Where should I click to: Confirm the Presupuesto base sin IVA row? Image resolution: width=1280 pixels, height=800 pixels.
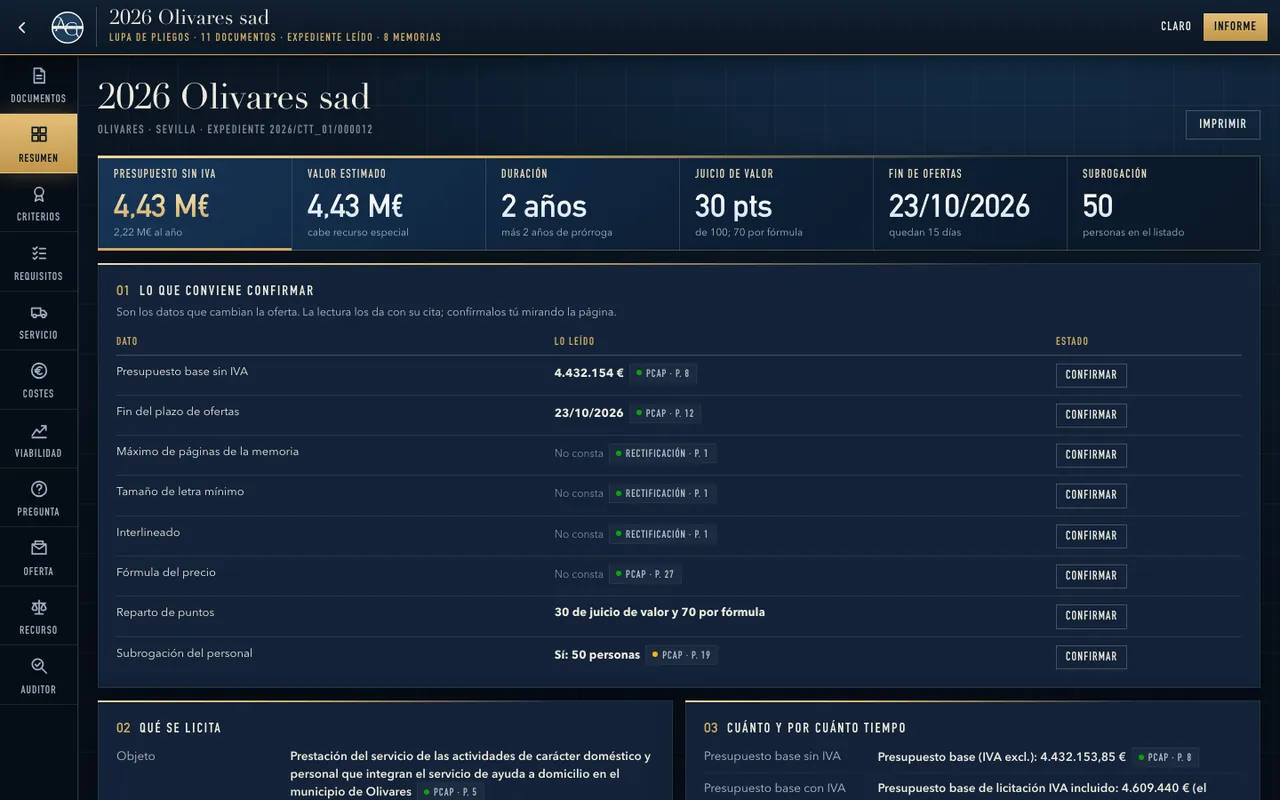pyautogui.click(x=1091, y=375)
